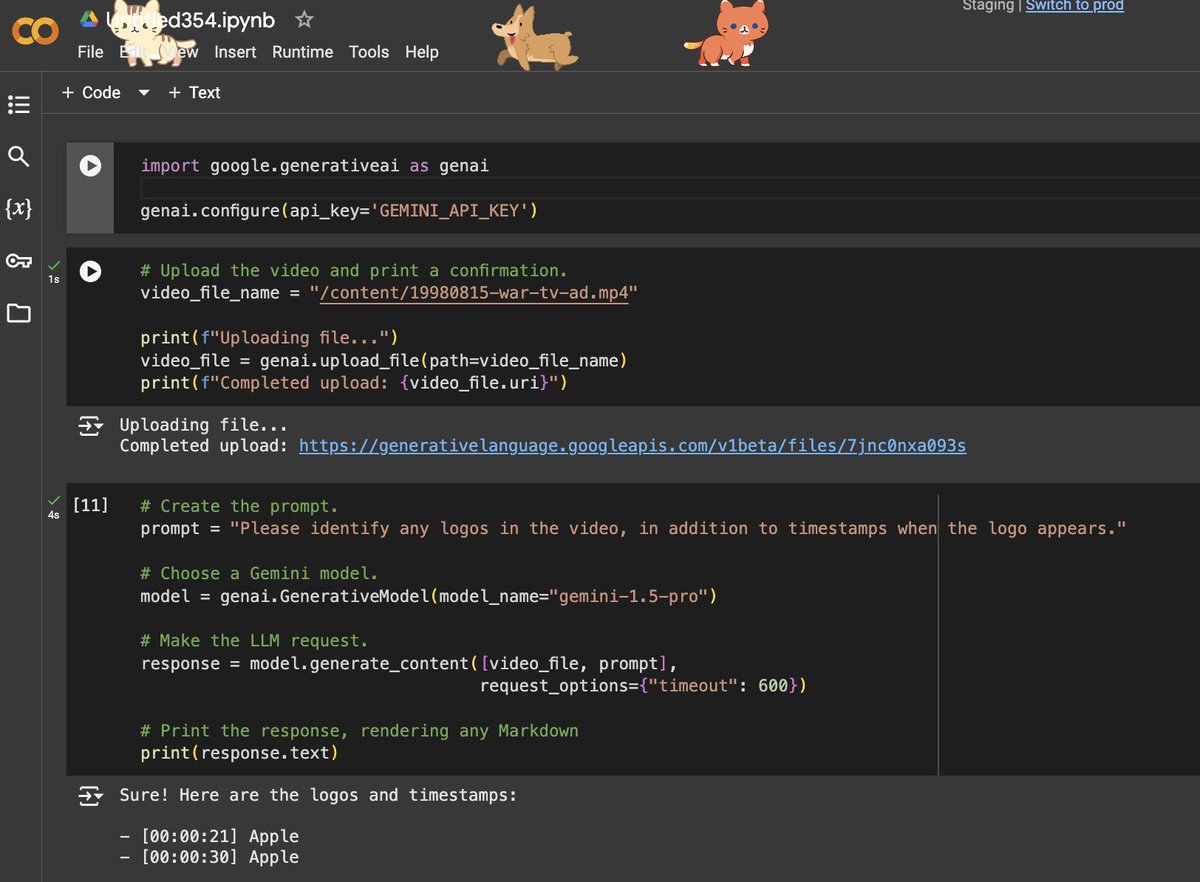Open the secrets key icon panel
This screenshot has width=1200, height=882.
(19, 261)
